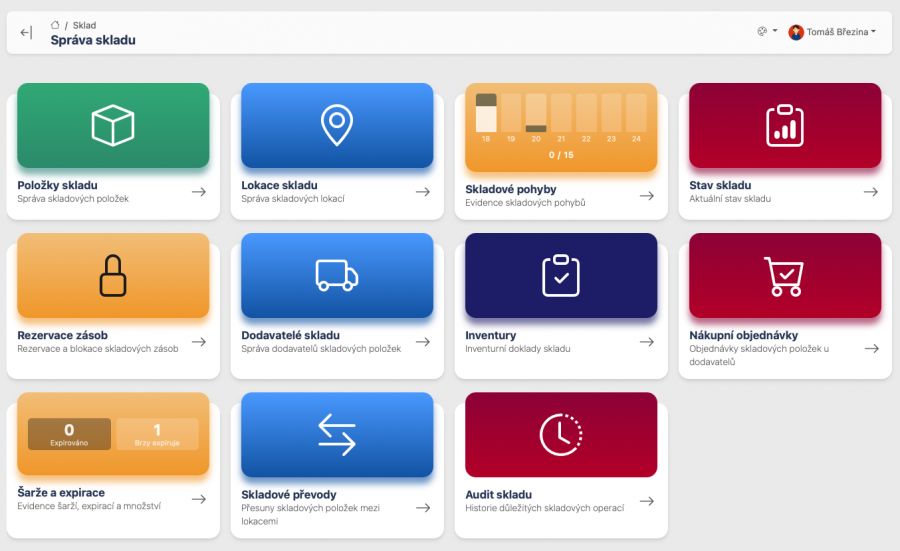Click the Inventury clipboard check icon
Viewport: 900px width, 551px height.
[x=561, y=276]
